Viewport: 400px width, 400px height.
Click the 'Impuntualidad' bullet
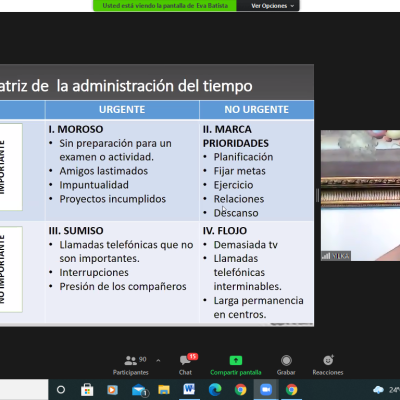[94, 185]
